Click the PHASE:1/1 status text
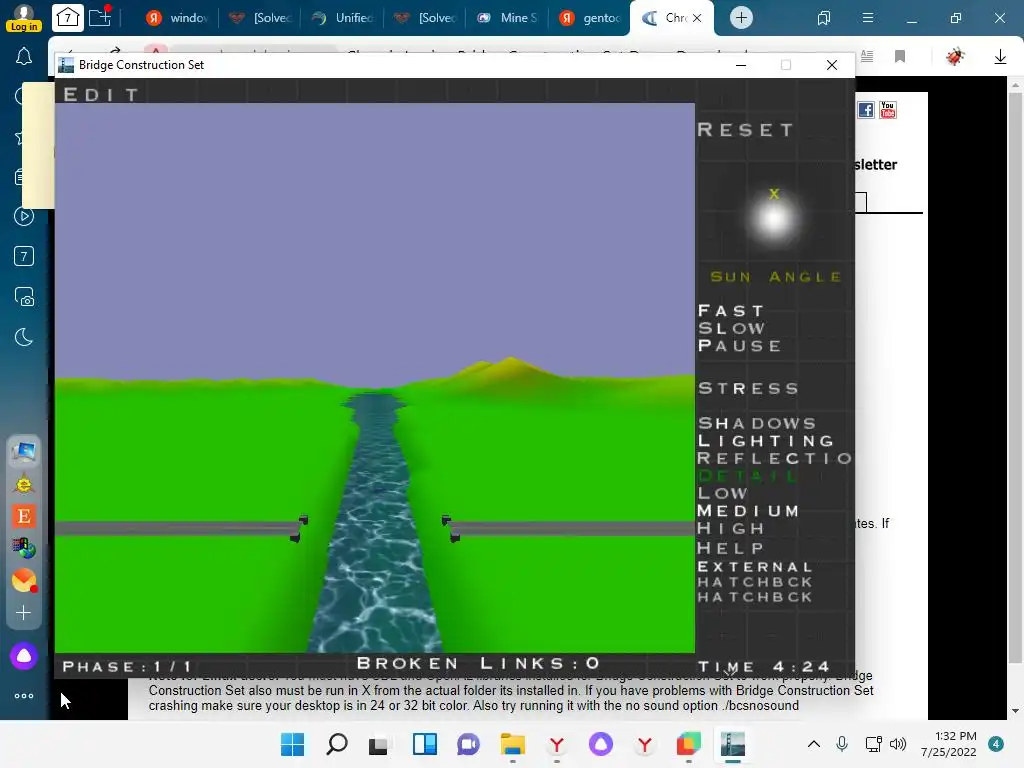 (127, 667)
